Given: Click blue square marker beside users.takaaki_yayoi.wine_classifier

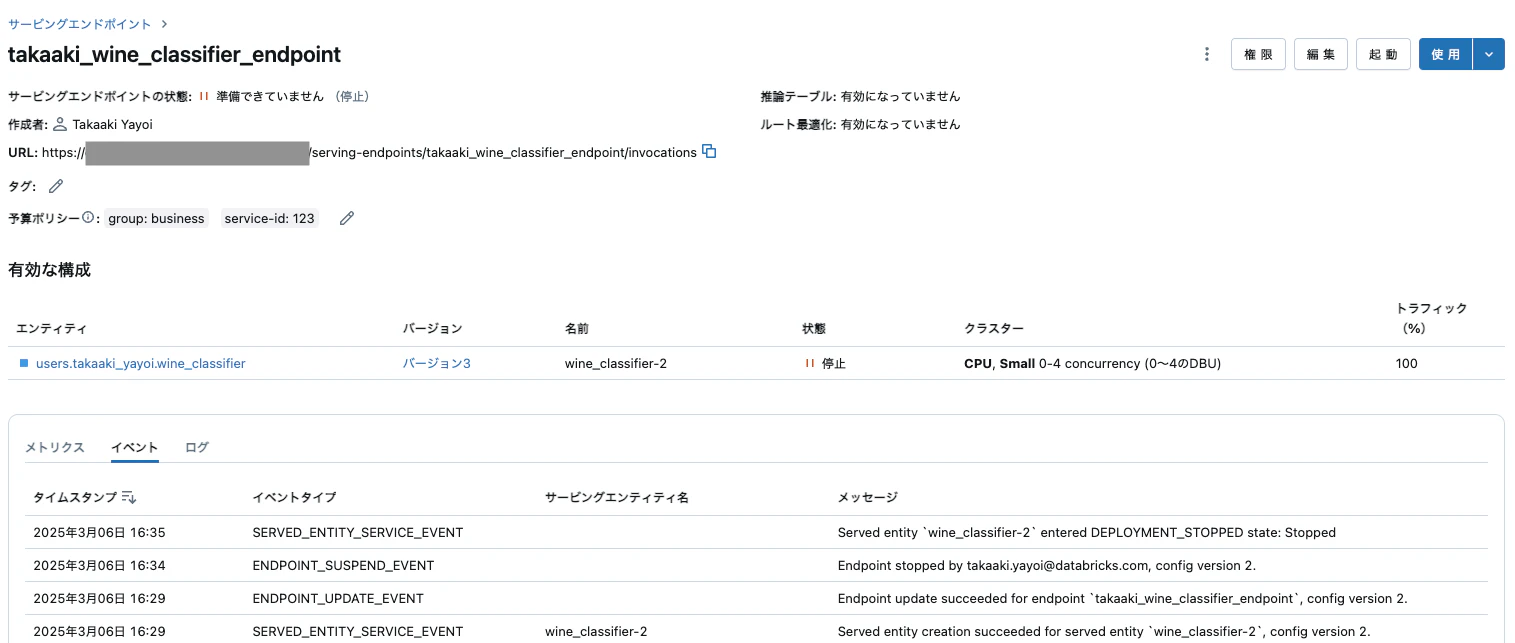Looking at the screenshot, I should tap(24, 363).
